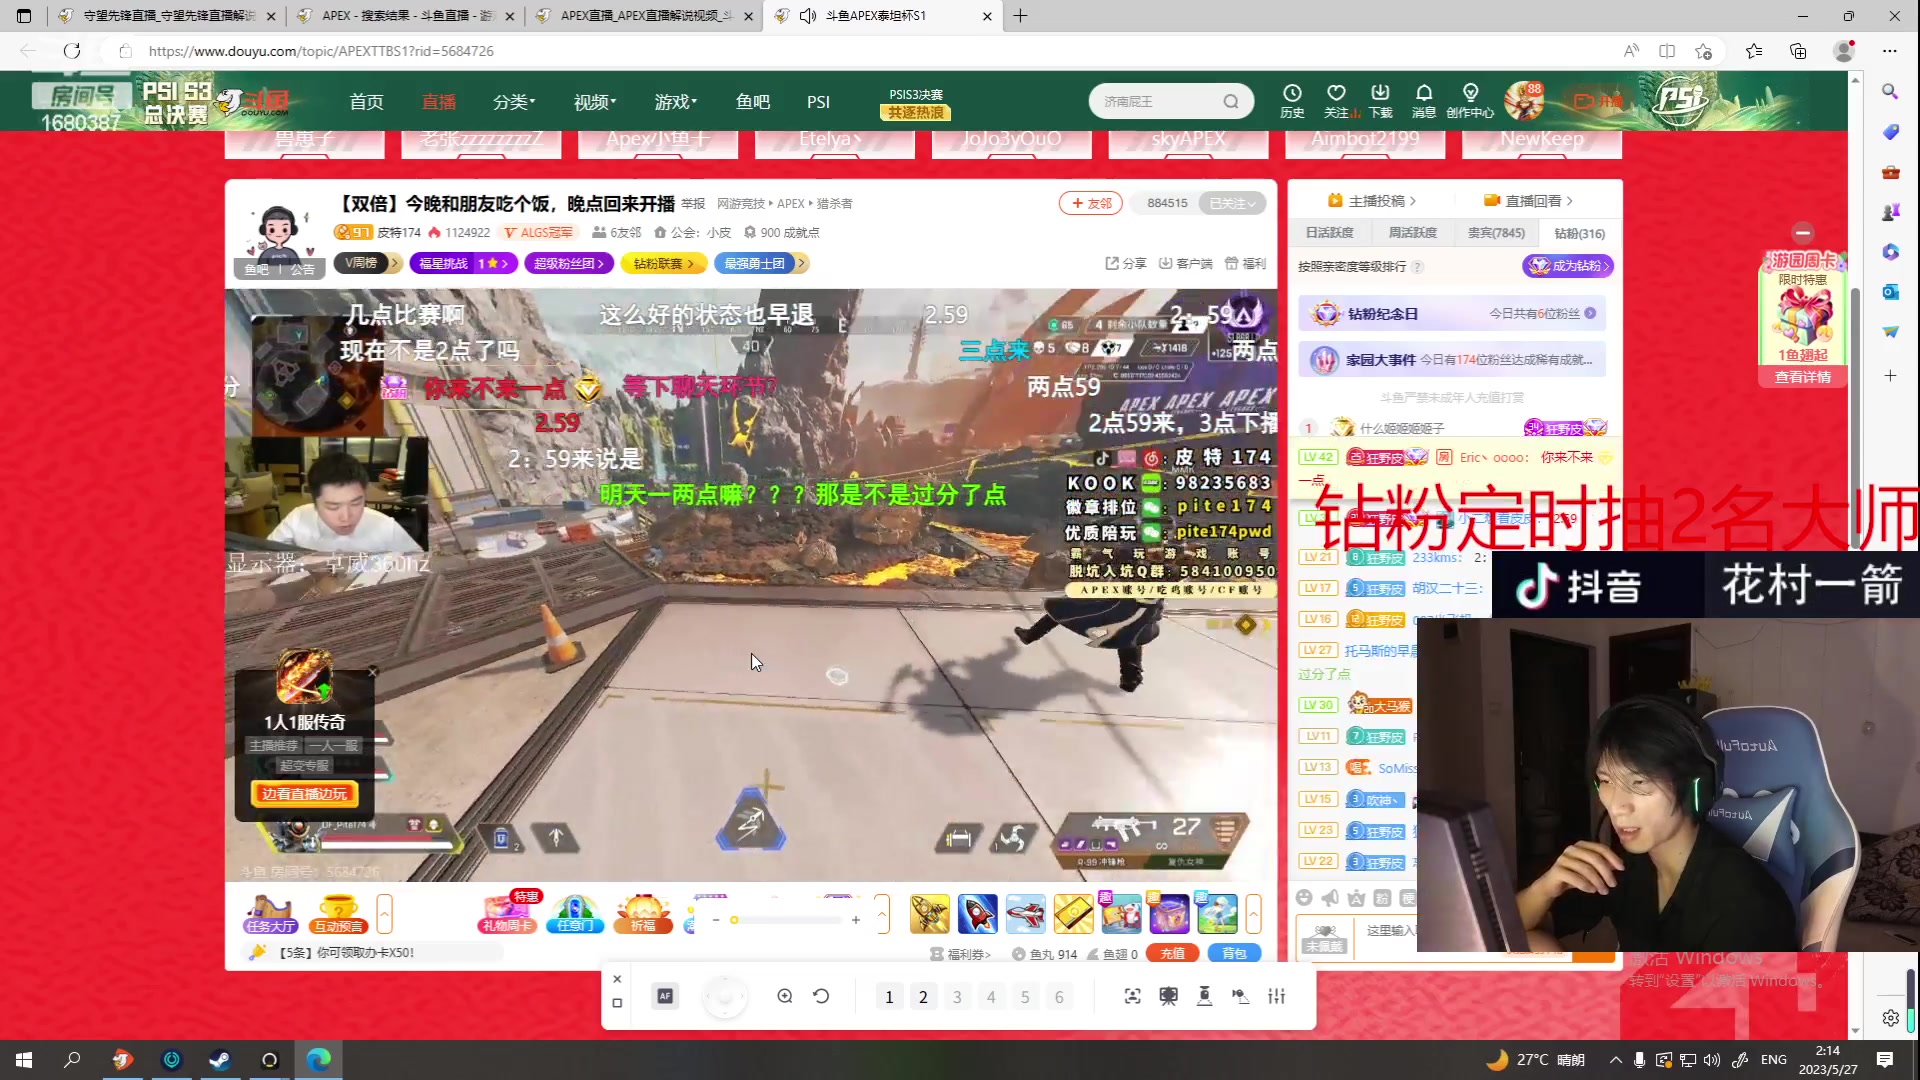Screen dimensions: 1920x1080
Task: Expand the chevron right of the volume slider popup
Action: point(882,914)
